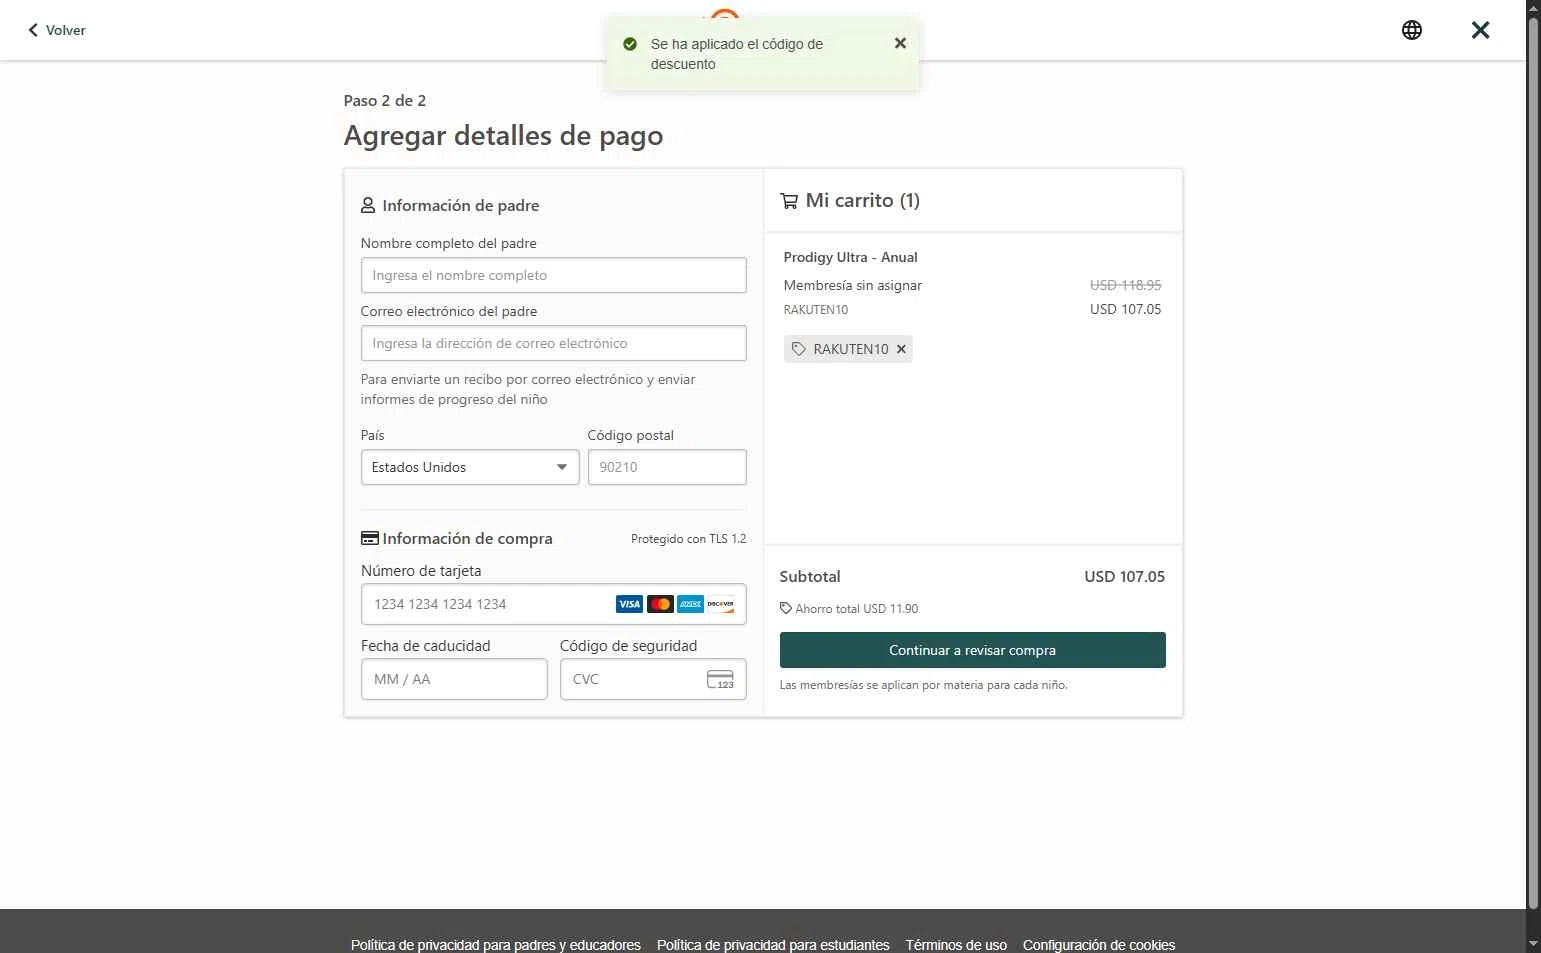Click the Protegido con TLS 1.2 text
The width and height of the screenshot is (1541, 953).
(688, 539)
